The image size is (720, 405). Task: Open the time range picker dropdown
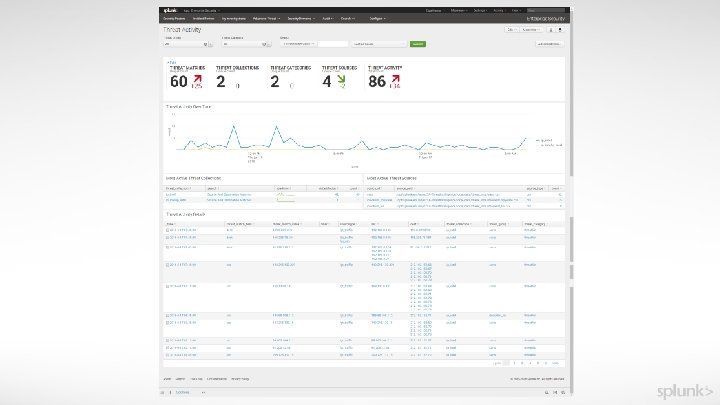pyautogui.click(x=379, y=44)
